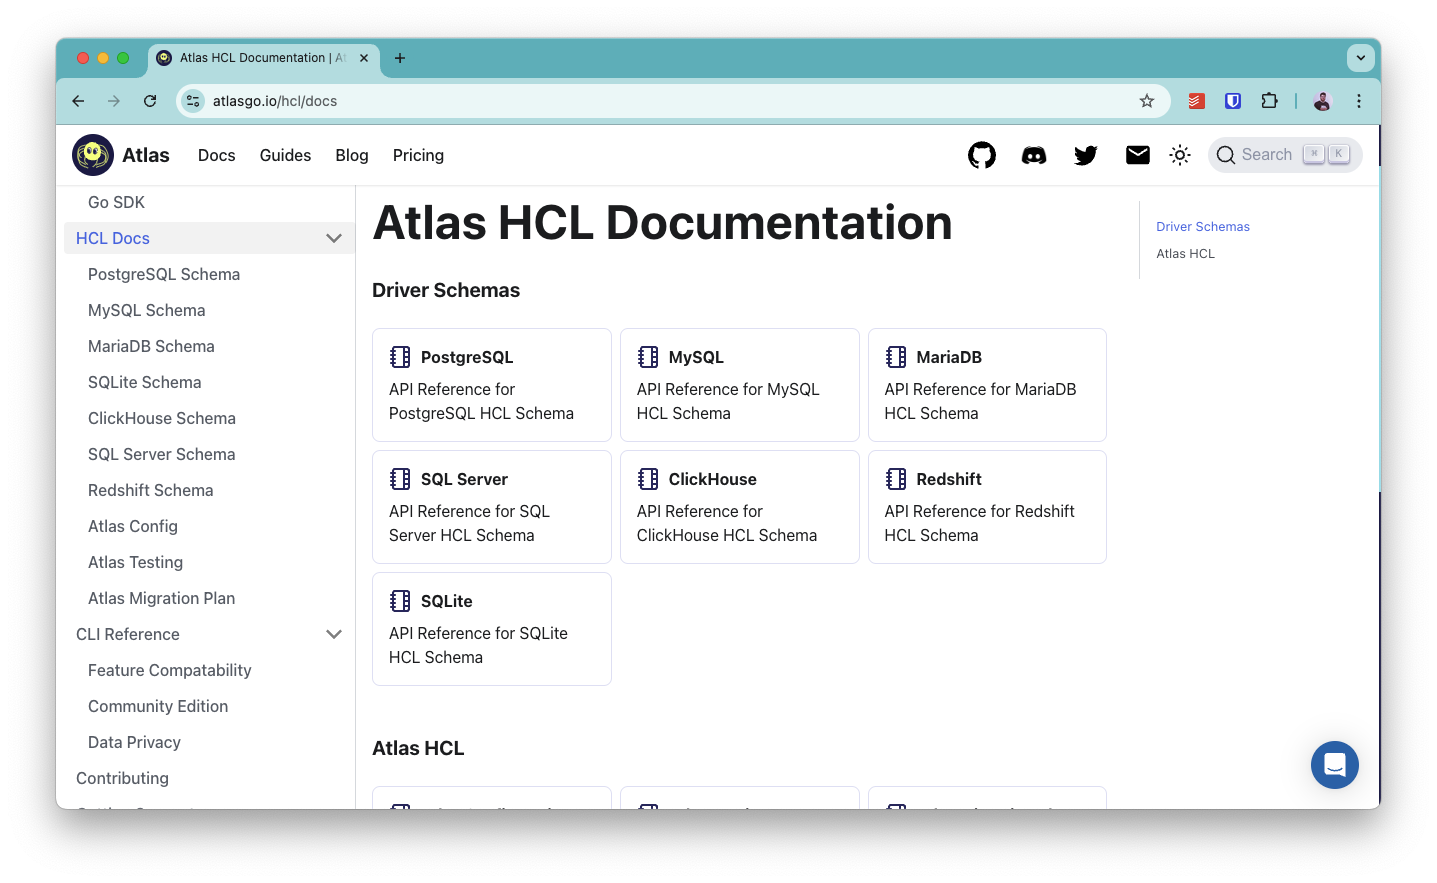Open the Guides navigation menu item
The width and height of the screenshot is (1437, 883).
click(x=285, y=155)
